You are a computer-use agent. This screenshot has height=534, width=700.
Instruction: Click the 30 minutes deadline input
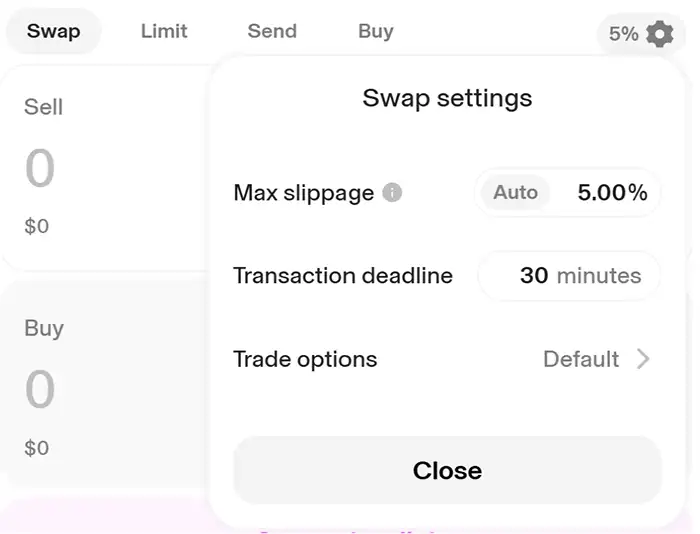534,275
